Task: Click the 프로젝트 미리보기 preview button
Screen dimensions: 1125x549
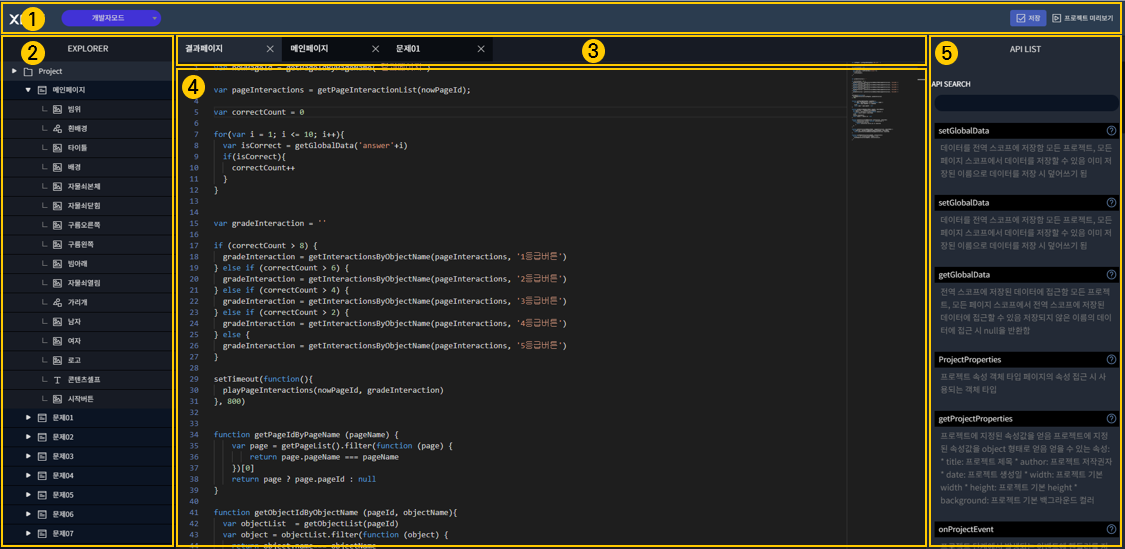Action: [1082, 18]
